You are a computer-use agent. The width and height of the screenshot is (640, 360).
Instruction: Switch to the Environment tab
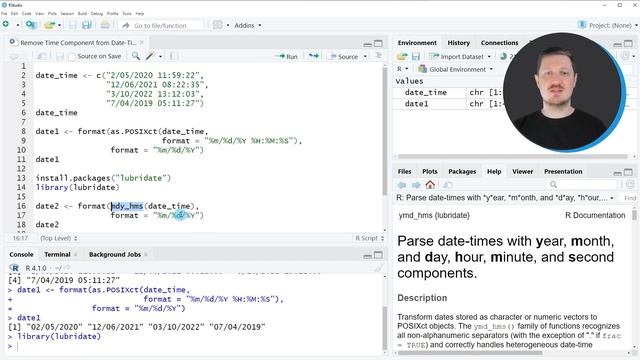(417, 42)
